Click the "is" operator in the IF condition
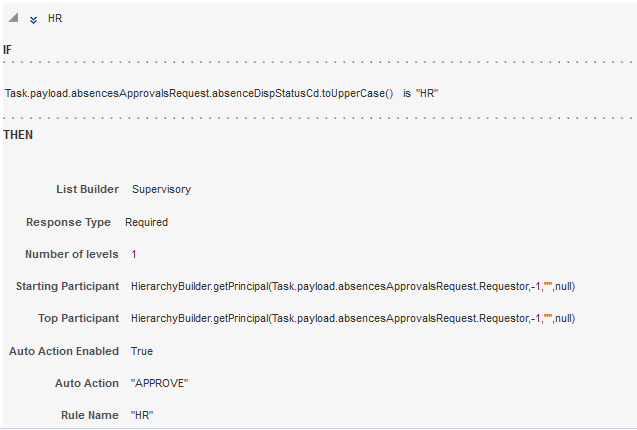 407,93
